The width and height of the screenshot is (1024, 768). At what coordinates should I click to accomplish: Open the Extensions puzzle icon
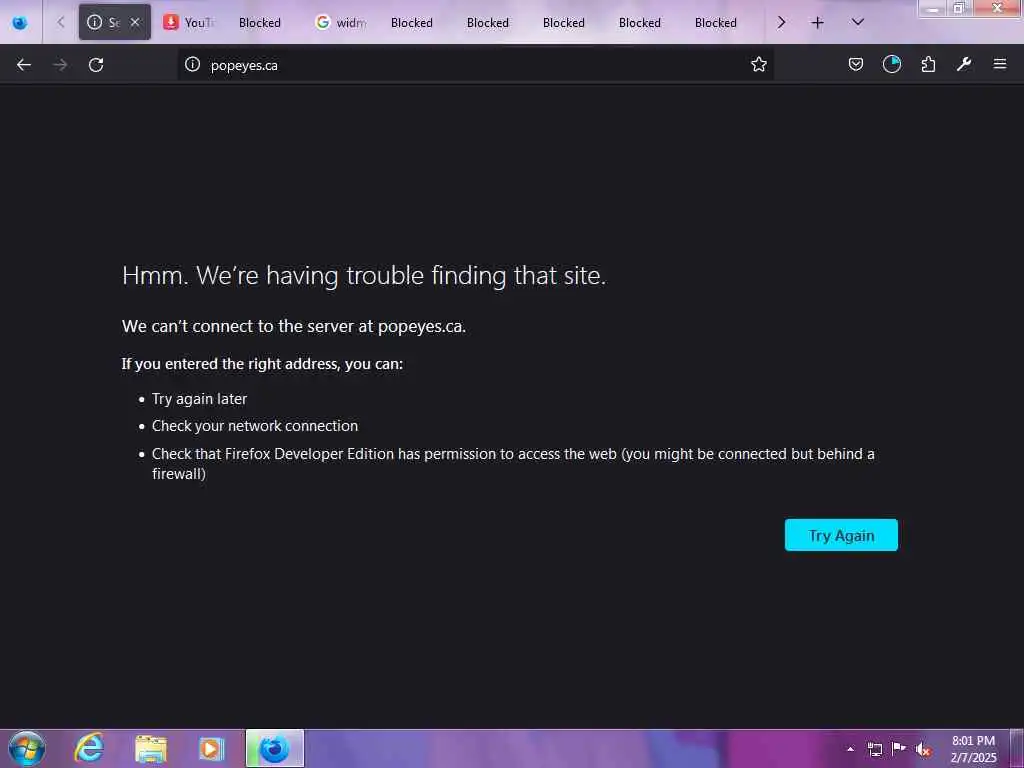928,64
